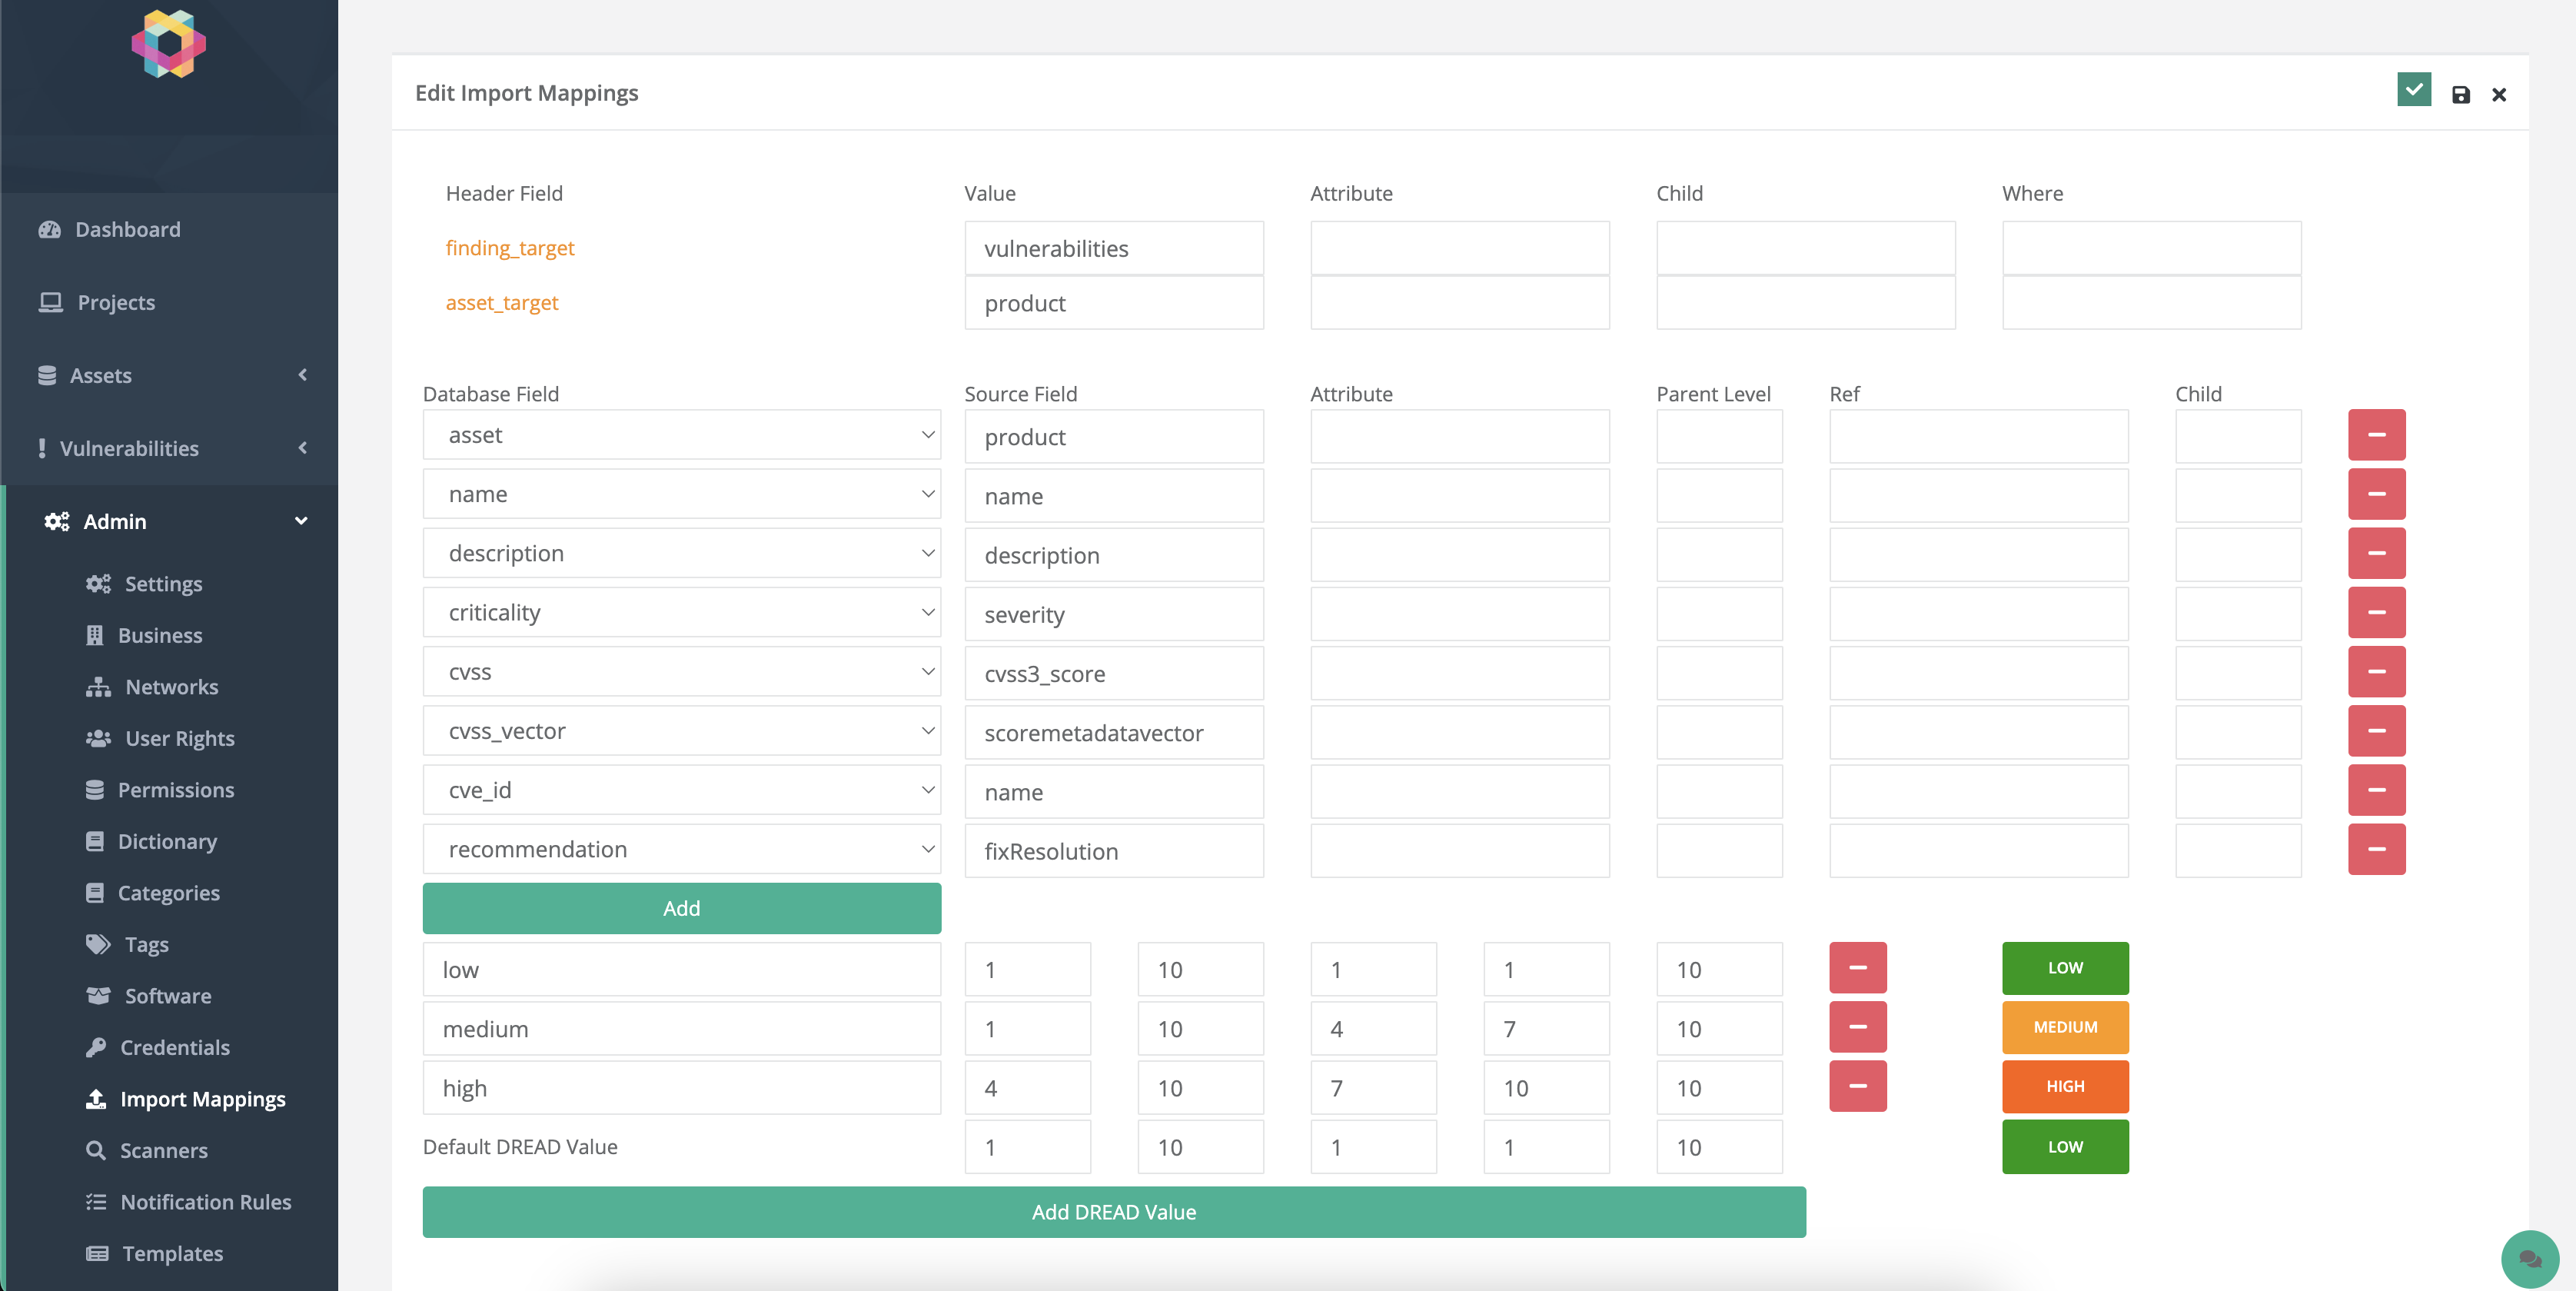Open the cvss database field dropdown
2576x1291 pixels.
(681, 672)
